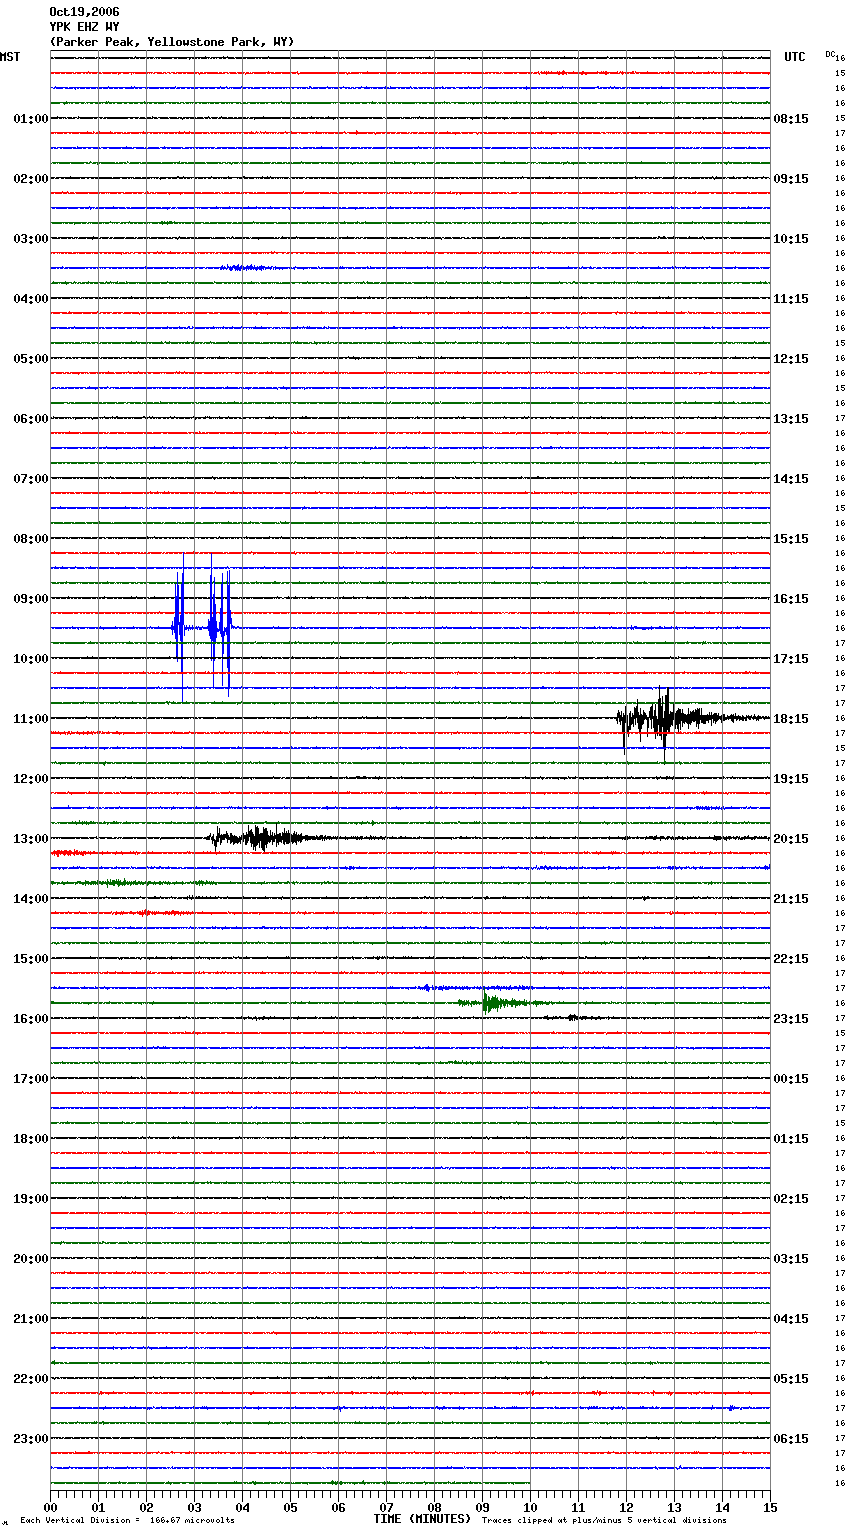Click the 20:15 UTC time label
850x1534 pixels.
click(791, 839)
